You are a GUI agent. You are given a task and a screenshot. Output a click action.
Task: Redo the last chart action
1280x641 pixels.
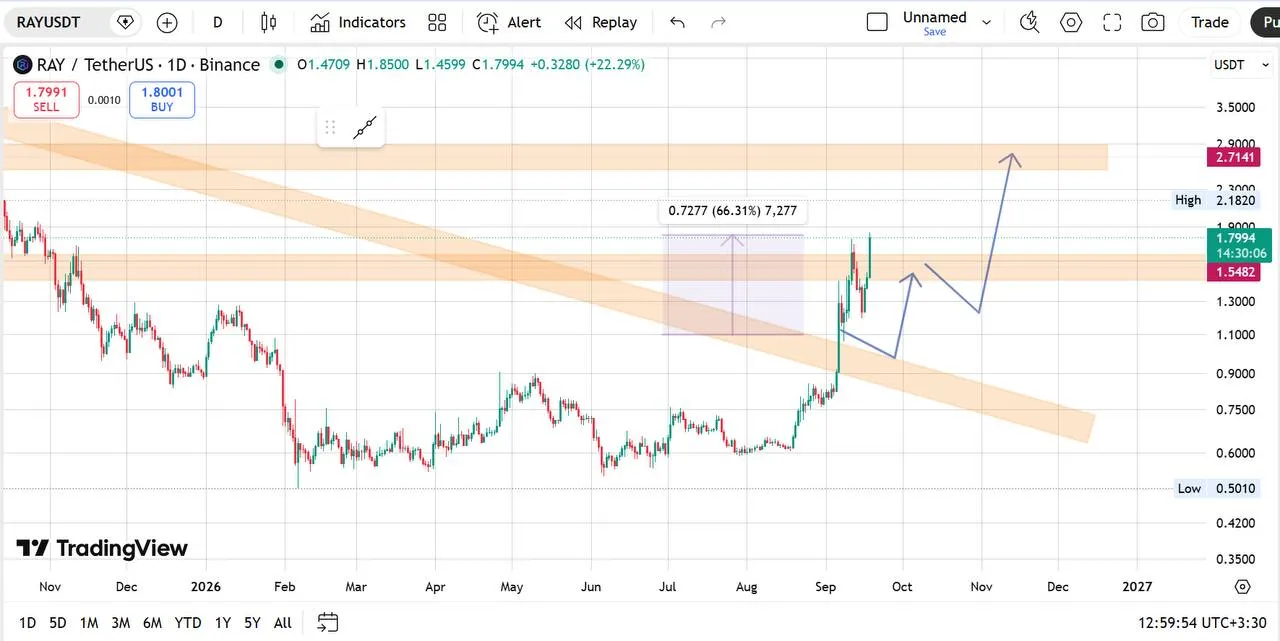coord(717,22)
